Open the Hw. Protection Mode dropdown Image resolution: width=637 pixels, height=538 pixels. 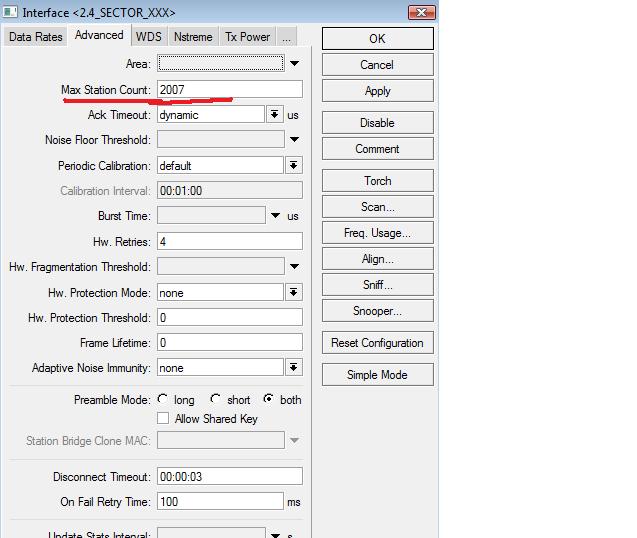point(294,293)
